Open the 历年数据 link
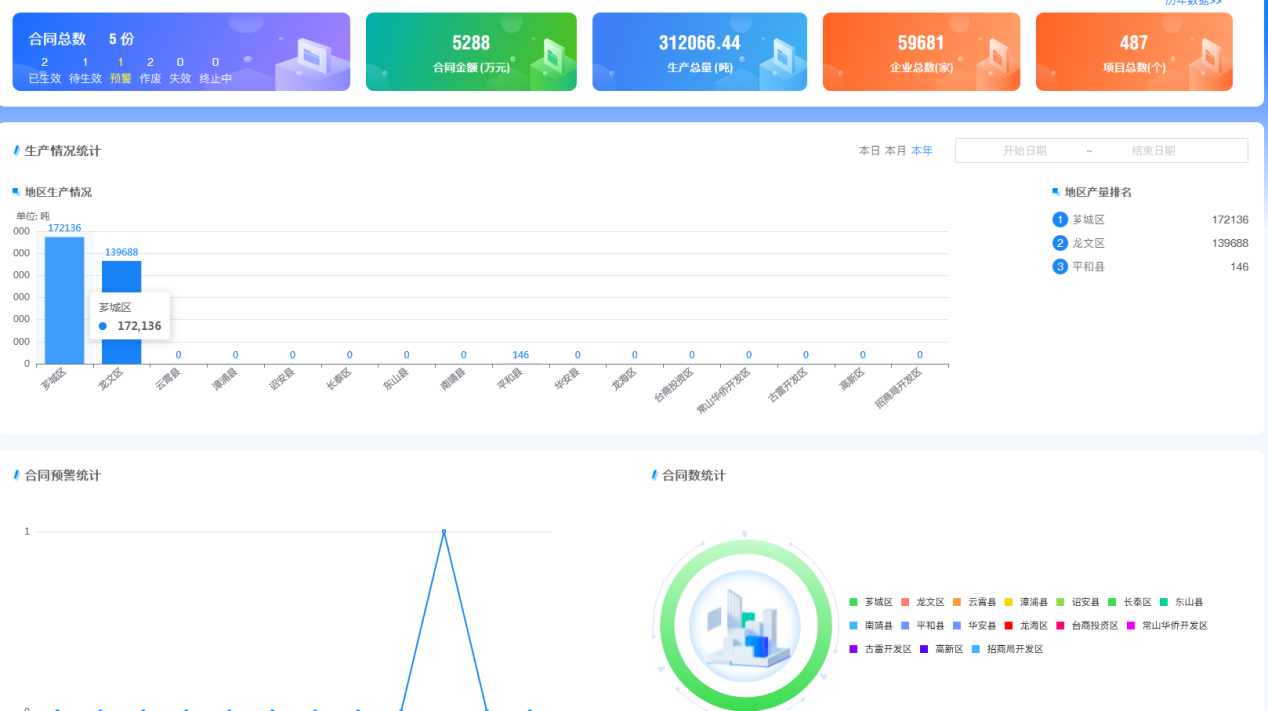The image size is (1268, 711). click(x=1193, y=3)
